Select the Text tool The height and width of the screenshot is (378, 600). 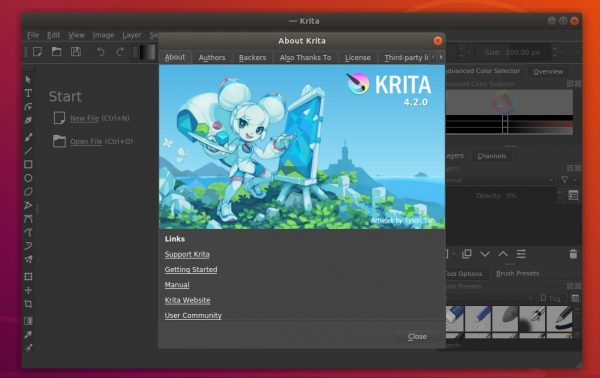[28, 93]
